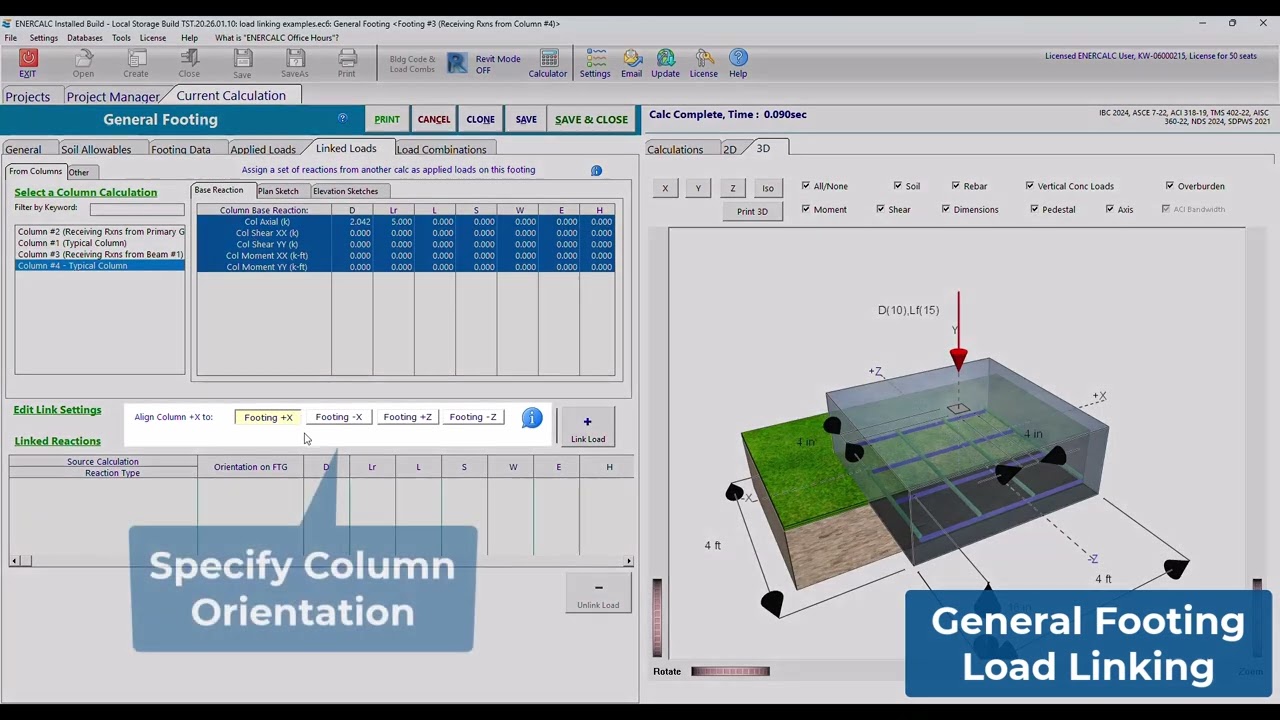Toggle the Pedestal checkbox

[1035, 209]
